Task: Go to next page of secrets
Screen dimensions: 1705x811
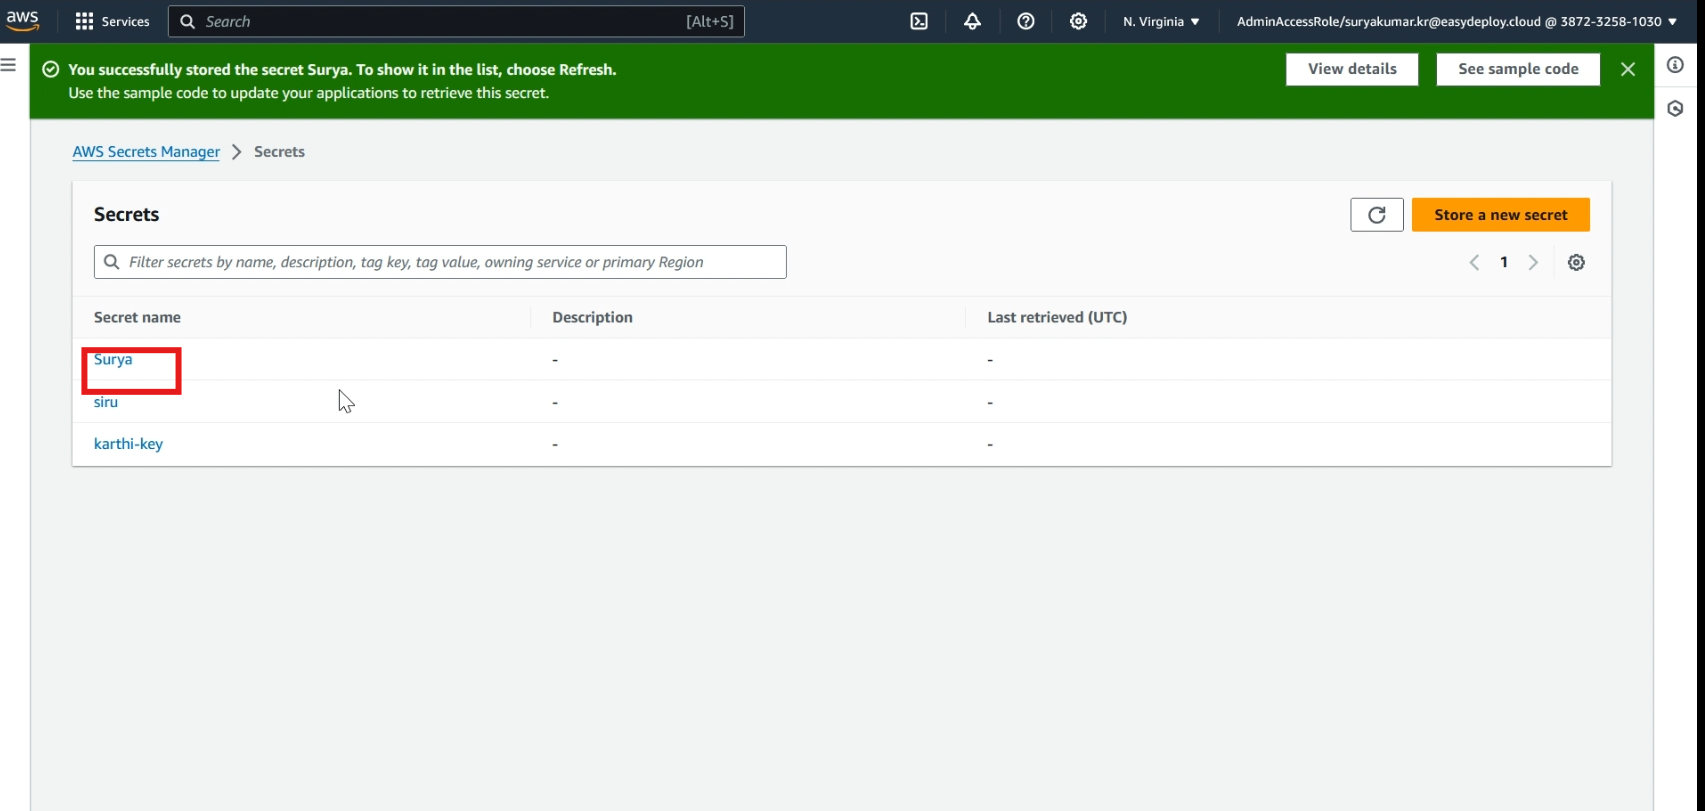Action: click(x=1533, y=263)
